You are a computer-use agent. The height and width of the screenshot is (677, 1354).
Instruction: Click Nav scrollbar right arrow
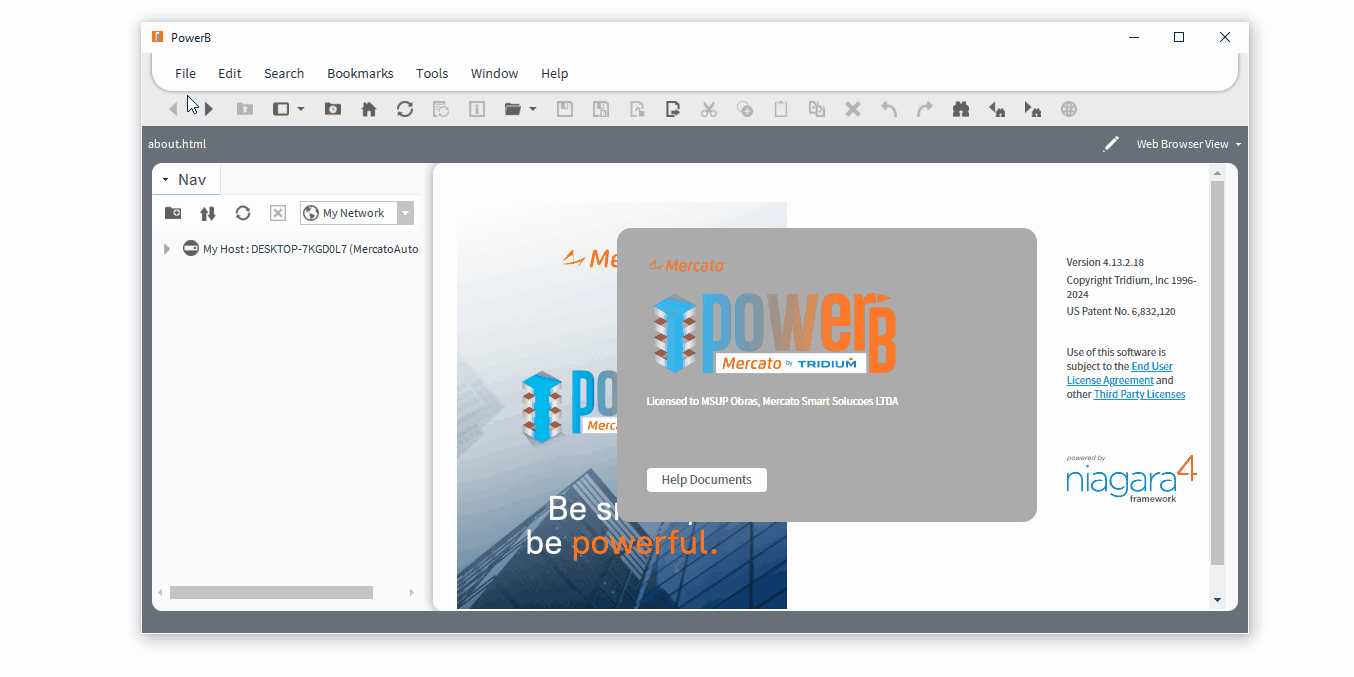point(411,592)
